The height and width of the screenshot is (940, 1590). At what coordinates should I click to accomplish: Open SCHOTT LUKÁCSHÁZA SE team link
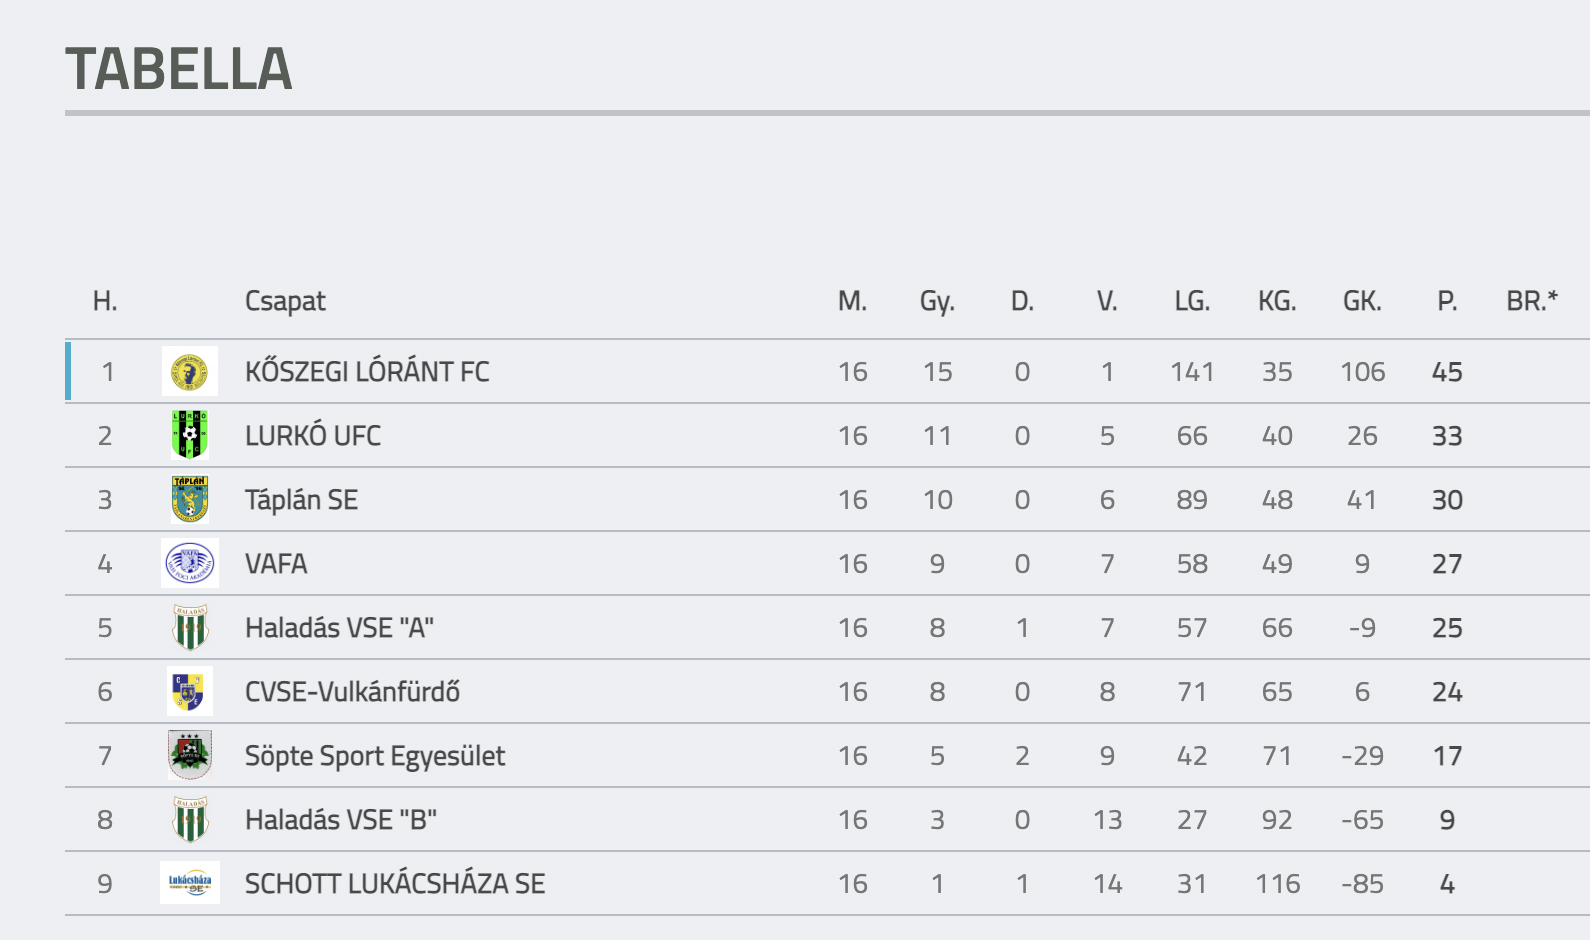click(x=395, y=884)
